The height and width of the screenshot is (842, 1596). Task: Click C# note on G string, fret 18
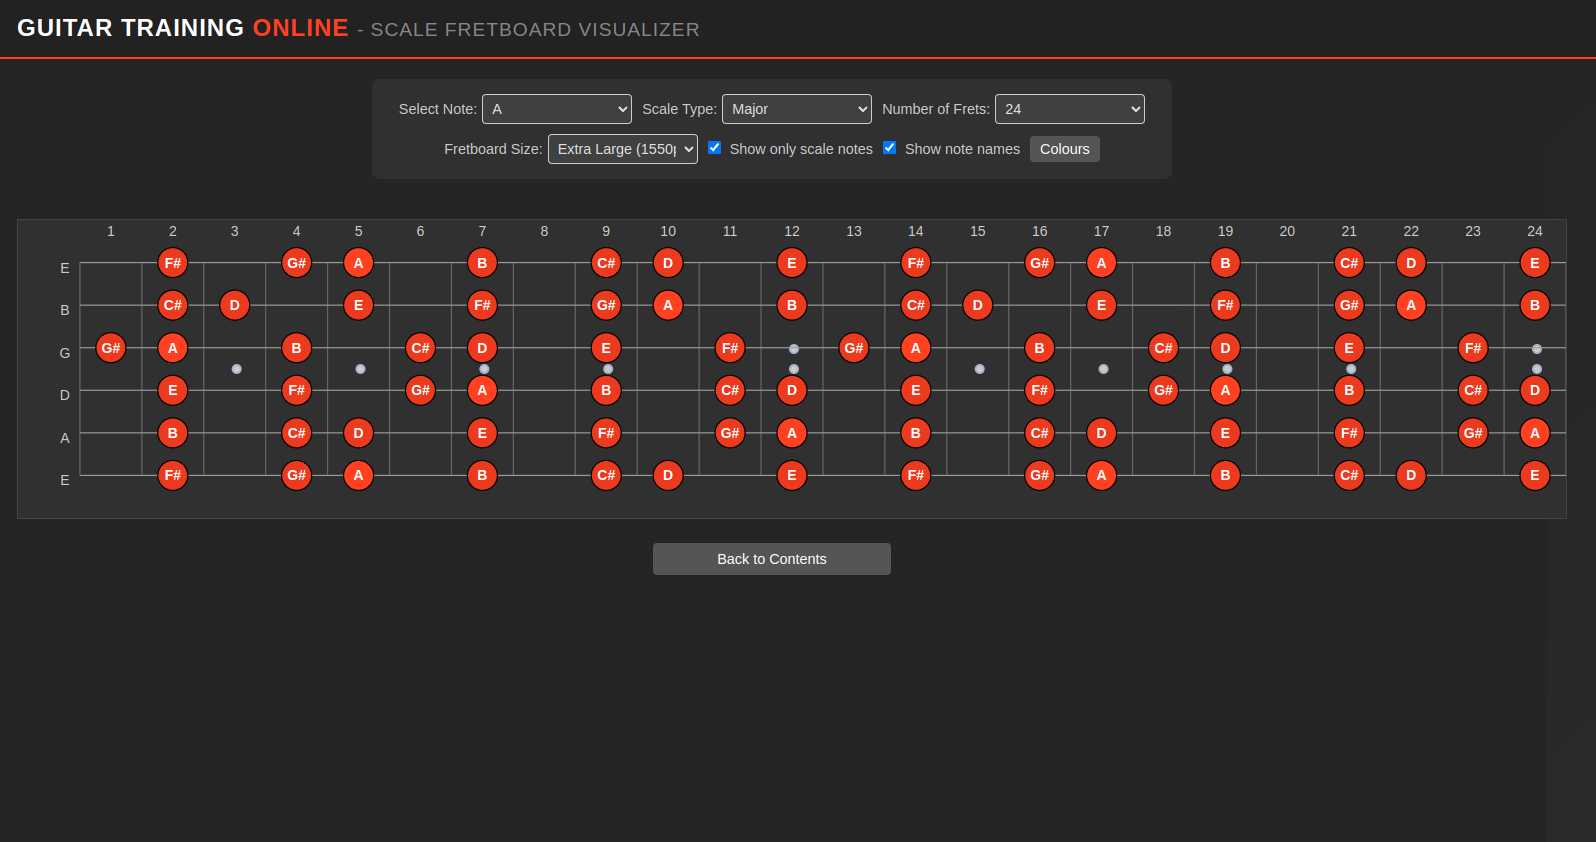tap(1163, 348)
